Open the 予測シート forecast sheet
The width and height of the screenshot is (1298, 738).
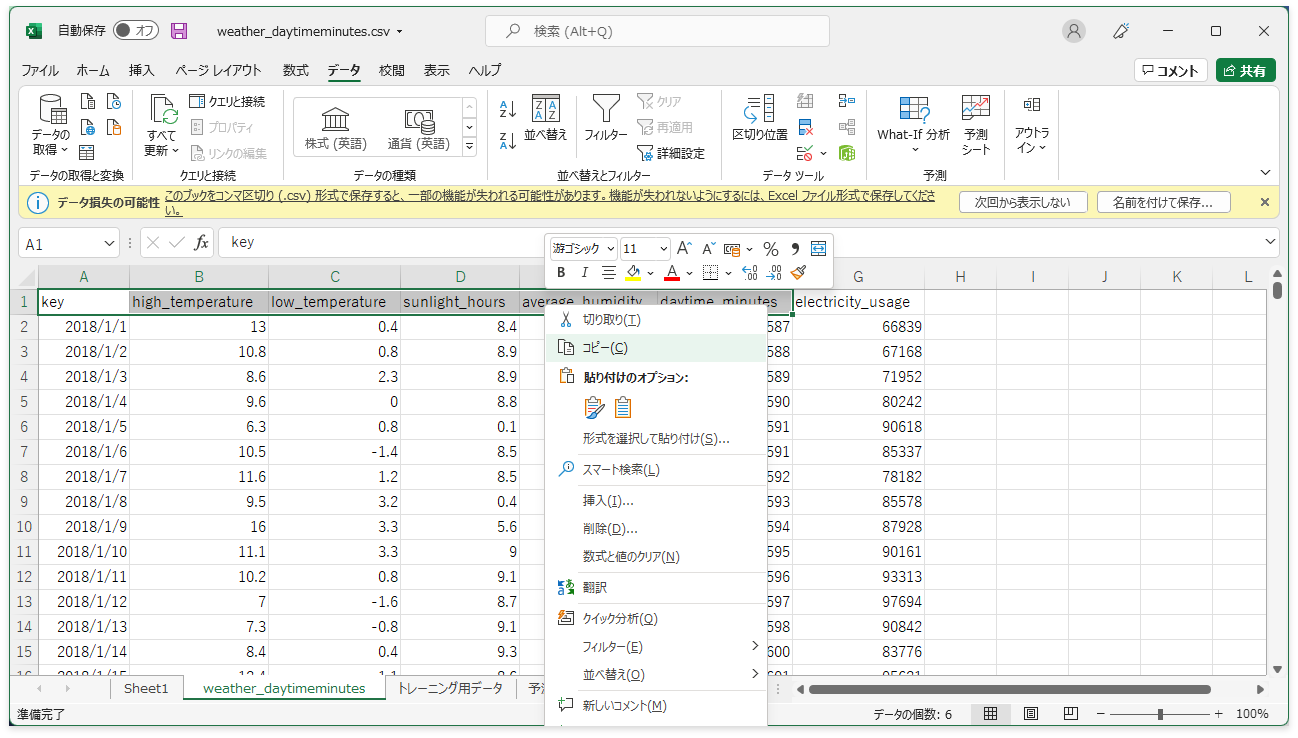(x=976, y=126)
